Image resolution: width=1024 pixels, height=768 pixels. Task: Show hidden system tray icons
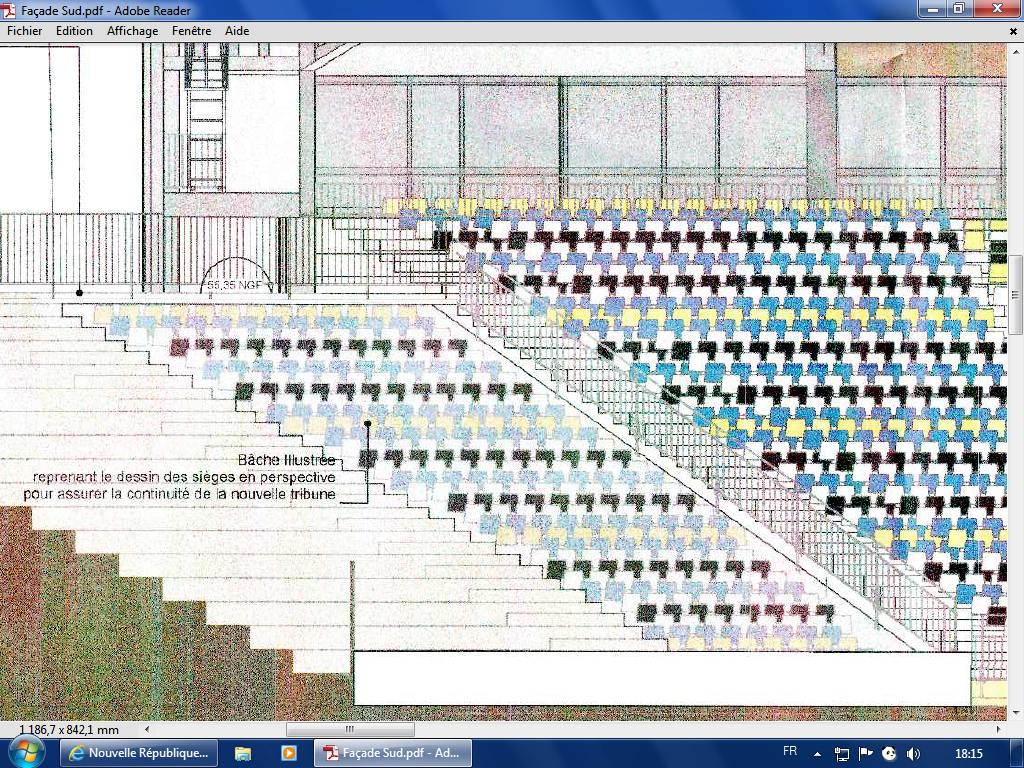(818, 753)
